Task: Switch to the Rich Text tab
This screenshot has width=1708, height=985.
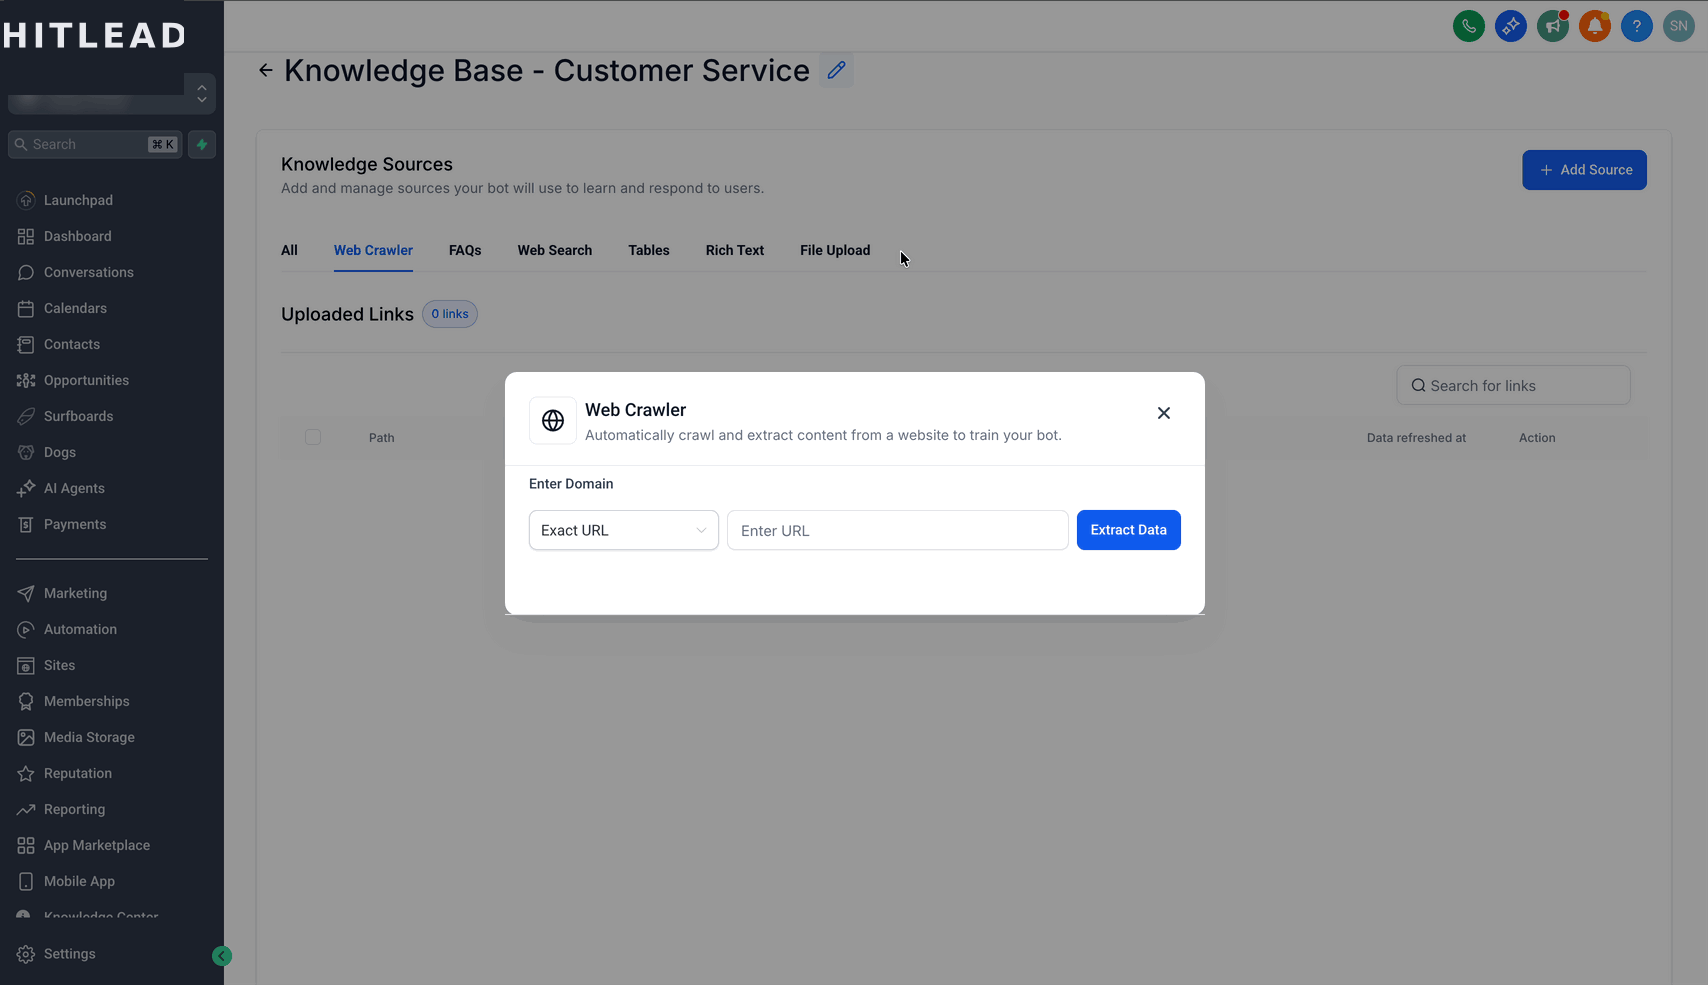Action: click(x=735, y=250)
